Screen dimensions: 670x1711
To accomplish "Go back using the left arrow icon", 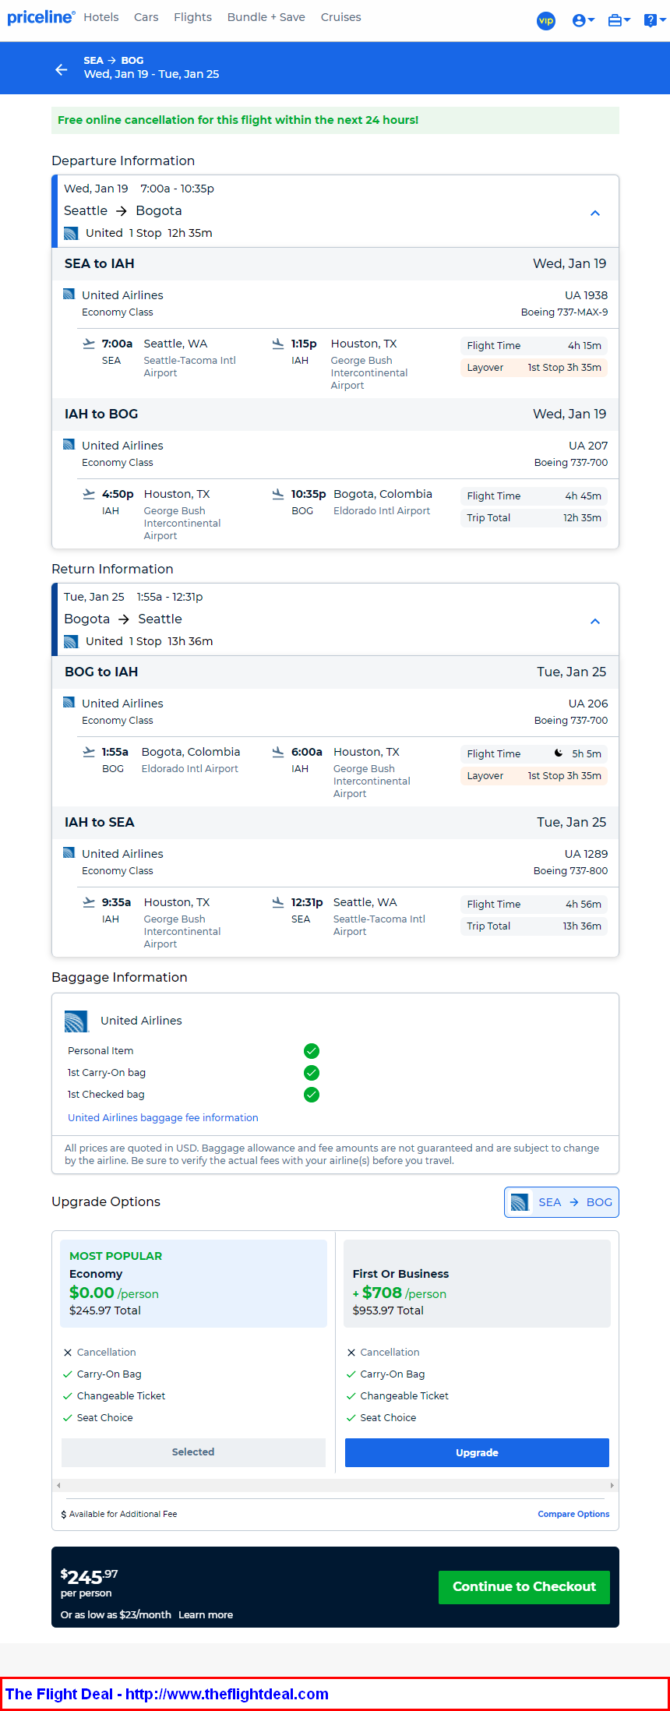I will (x=61, y=69).
